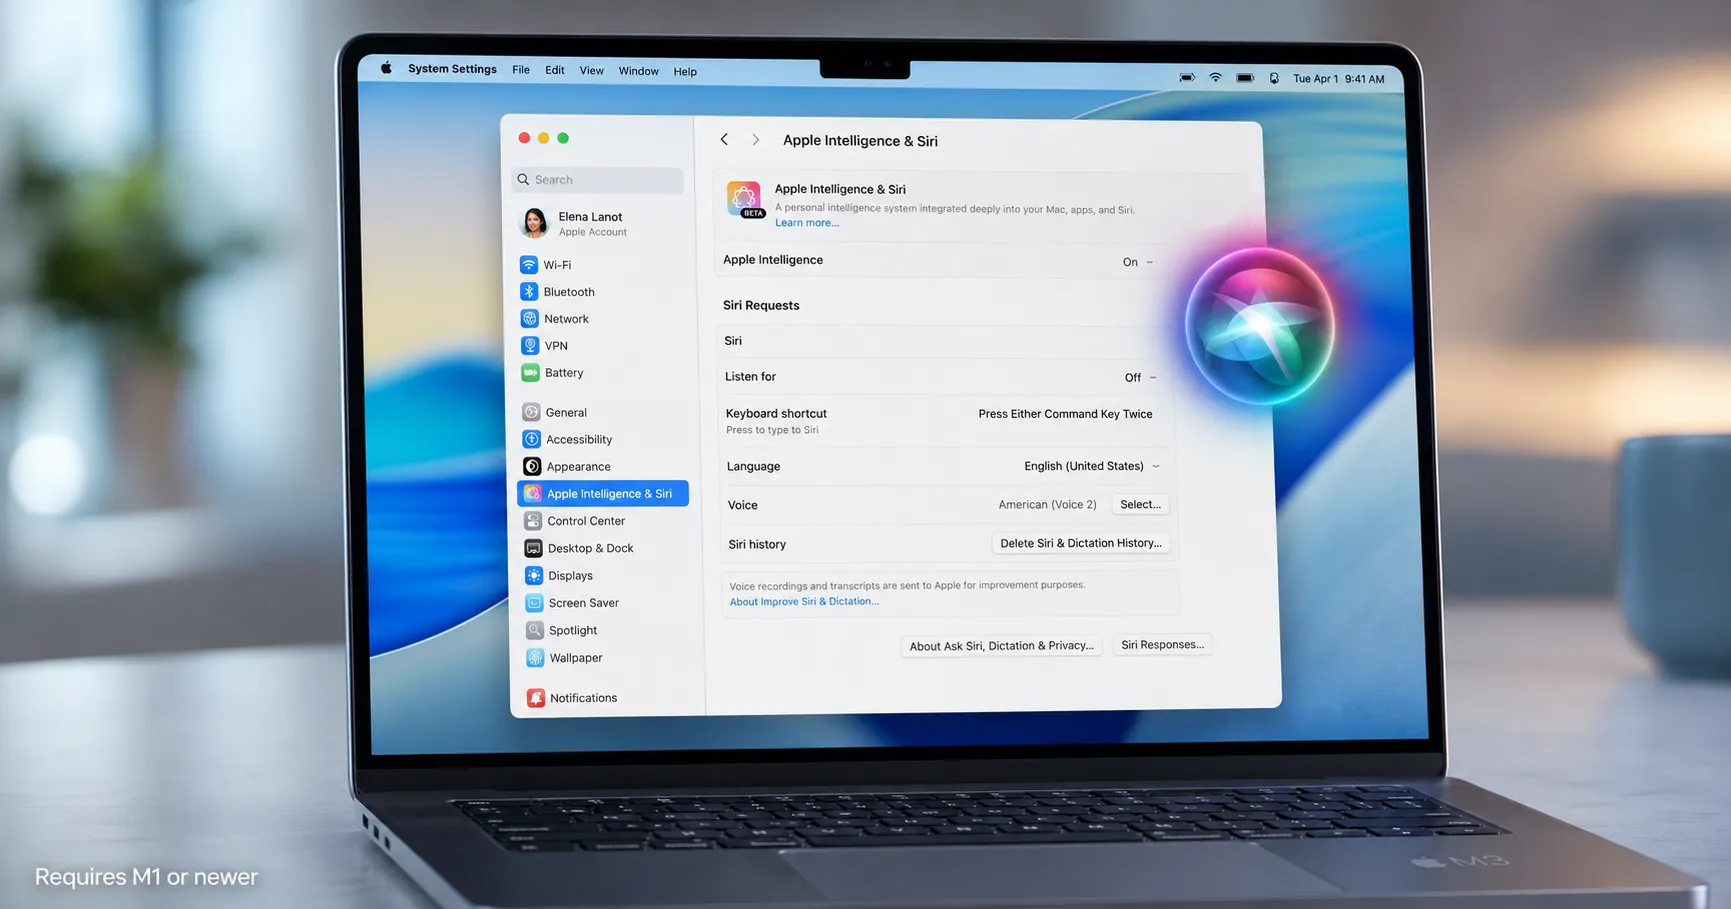This screenshot has width=1731, height=909.
Task: Select the Accessibility sidebar icon
Action: tap(531, 439)
